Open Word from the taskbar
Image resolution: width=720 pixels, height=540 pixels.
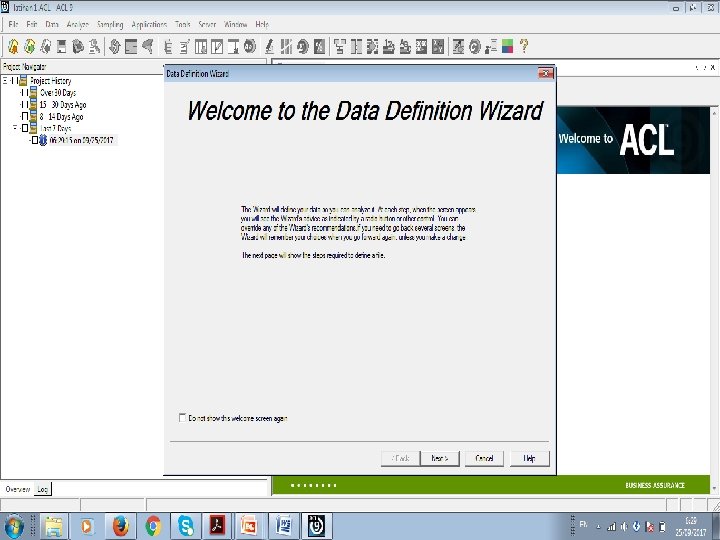click(x=283, y=526)
